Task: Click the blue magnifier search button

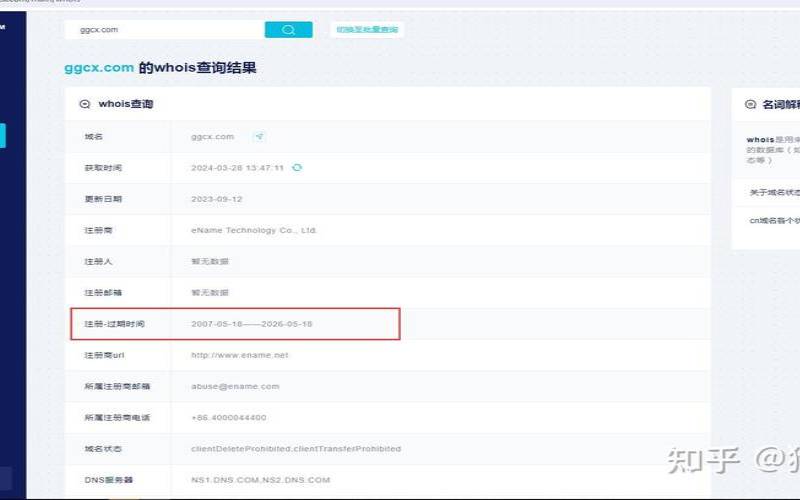Action: [288, 30]
